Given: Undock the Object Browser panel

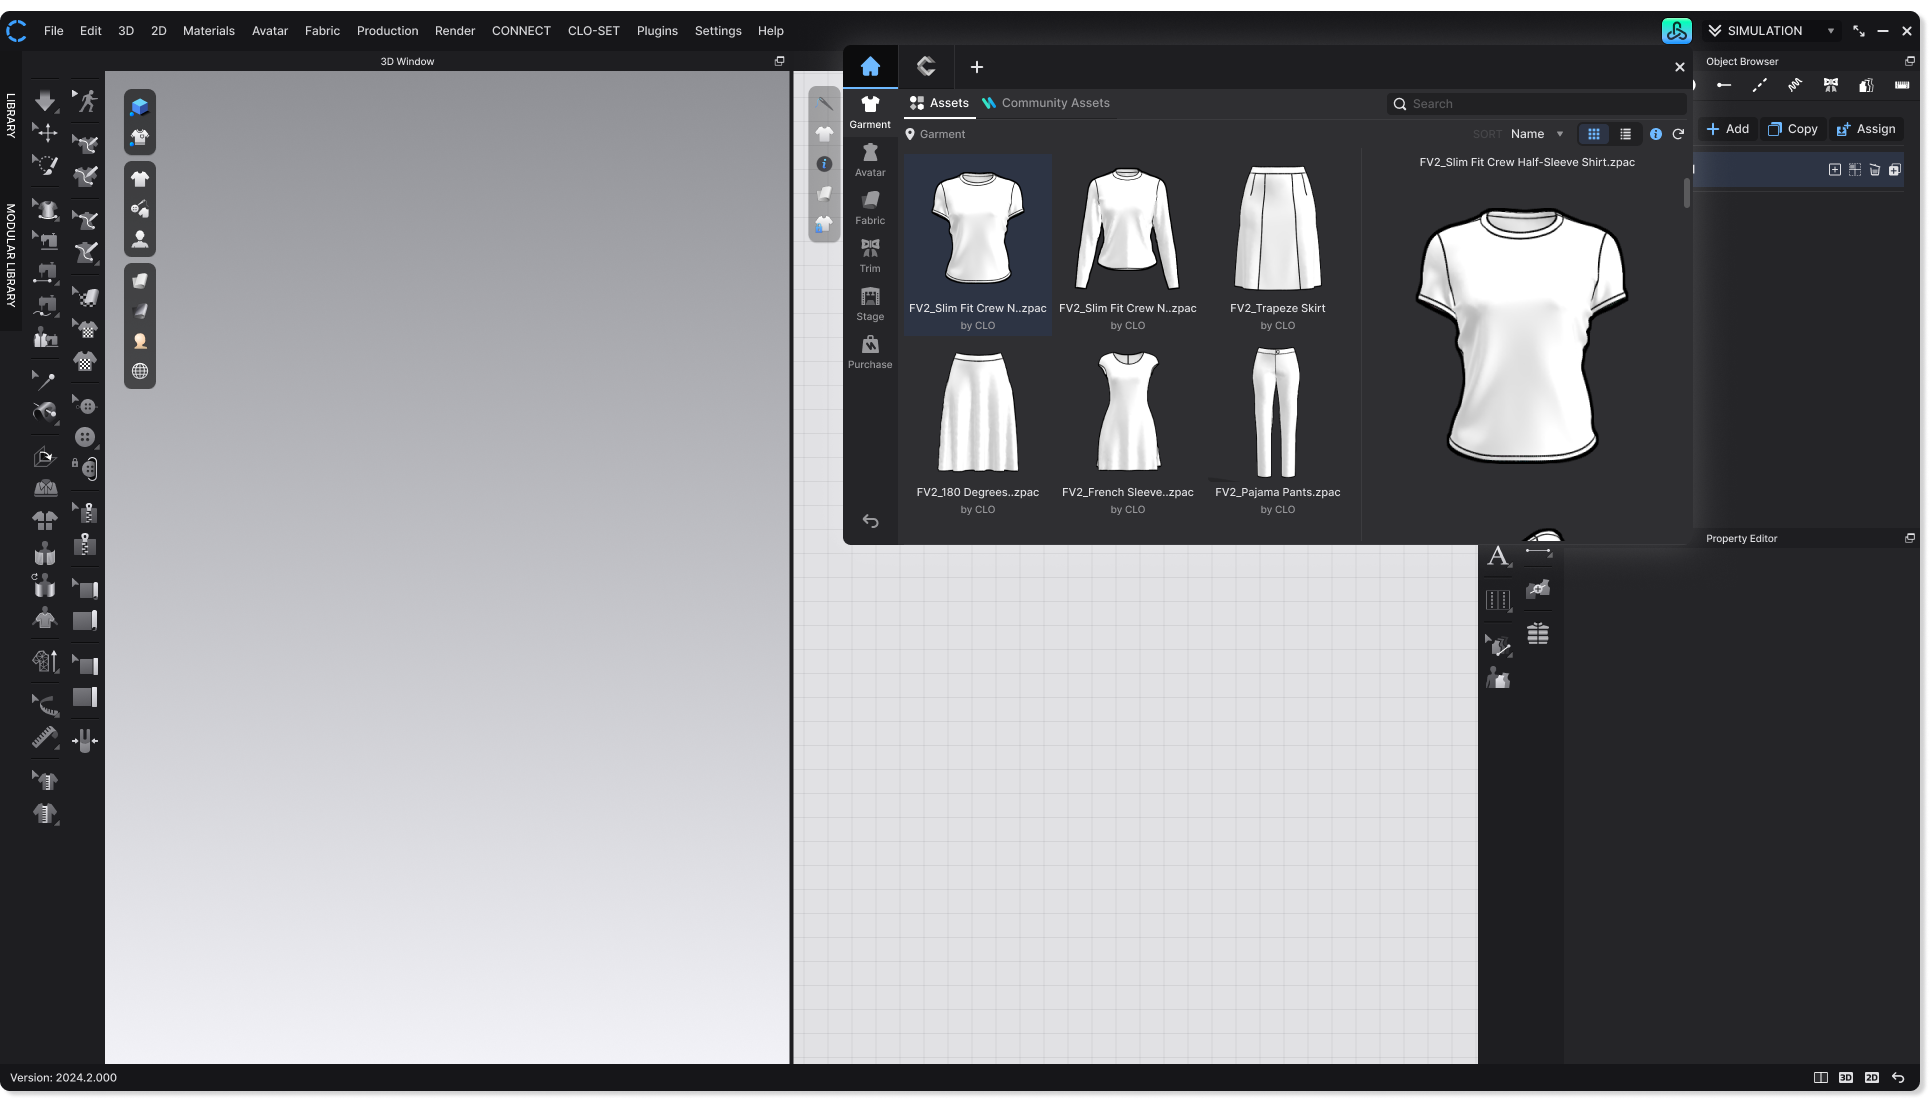Looking at the screenshot, I should point(1910,61).
